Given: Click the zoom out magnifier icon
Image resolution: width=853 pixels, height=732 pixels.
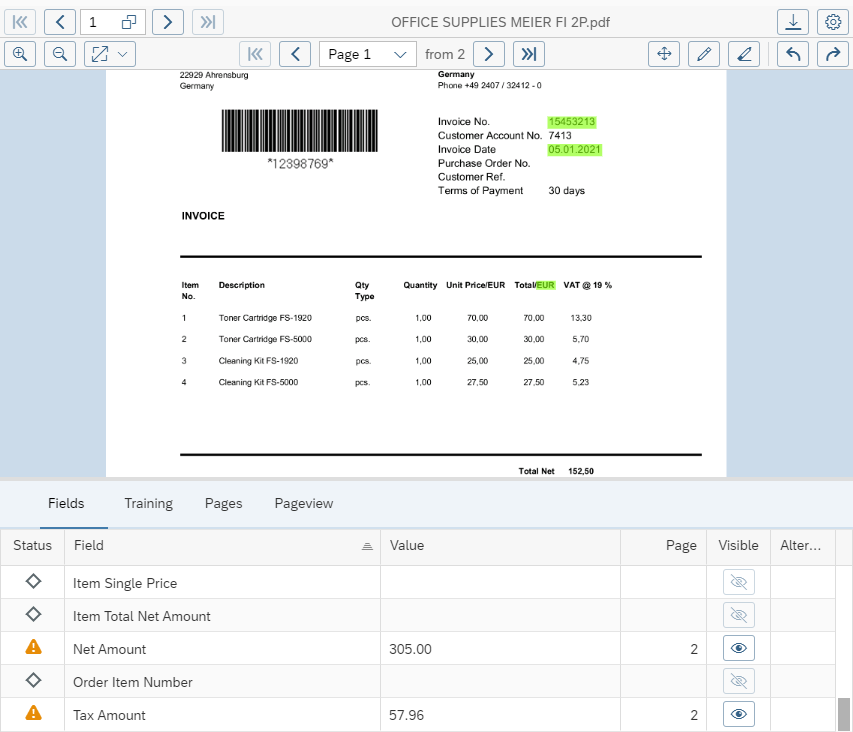Looking at the screenshot, I should point(60,54).
